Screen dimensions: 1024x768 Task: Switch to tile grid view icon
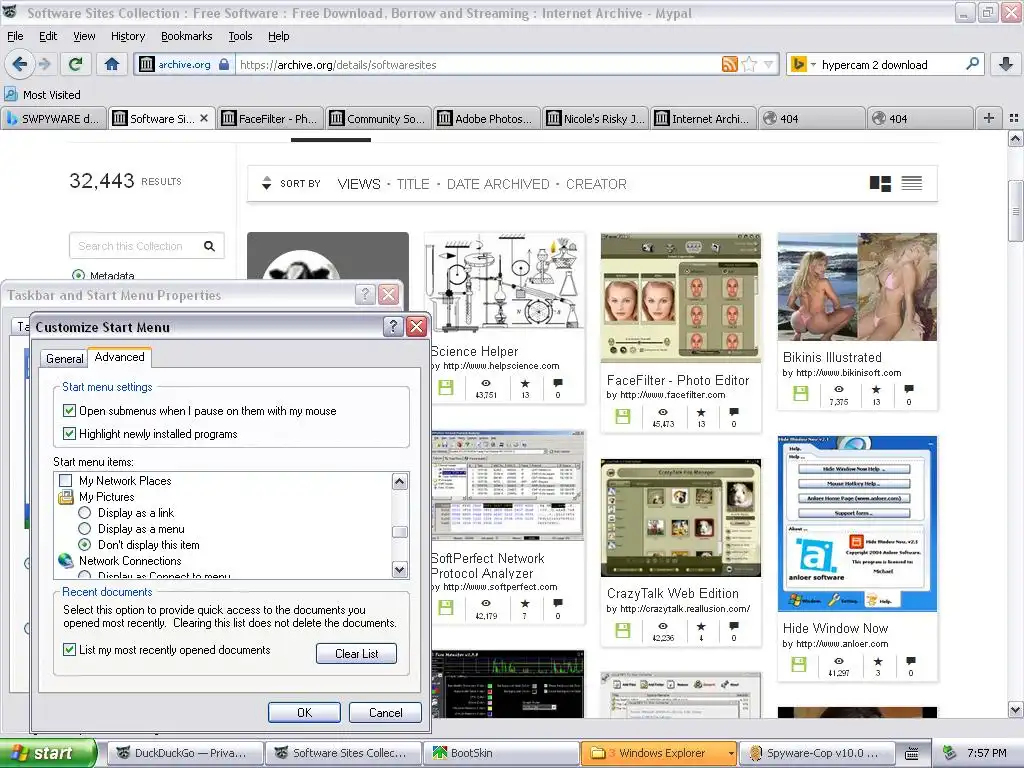tap(880, 184)
